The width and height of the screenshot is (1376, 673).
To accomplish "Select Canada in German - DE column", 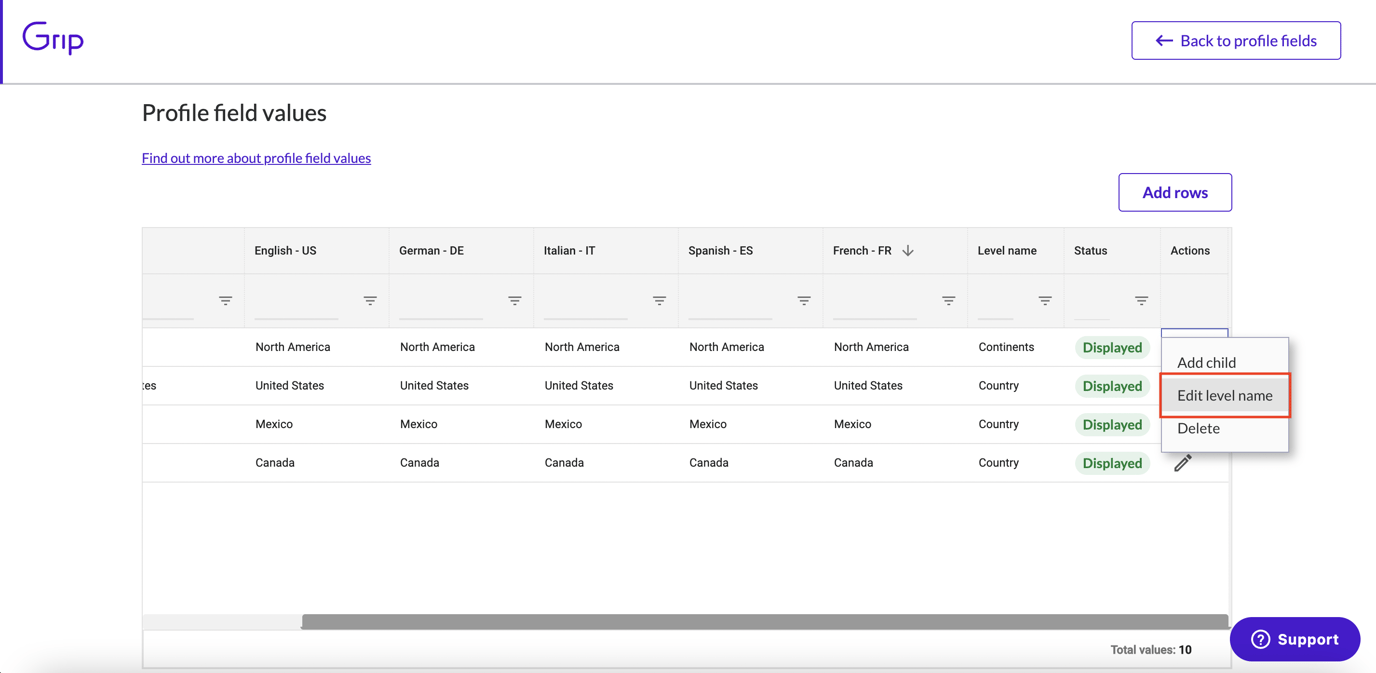I will click(x=420, y=463).
